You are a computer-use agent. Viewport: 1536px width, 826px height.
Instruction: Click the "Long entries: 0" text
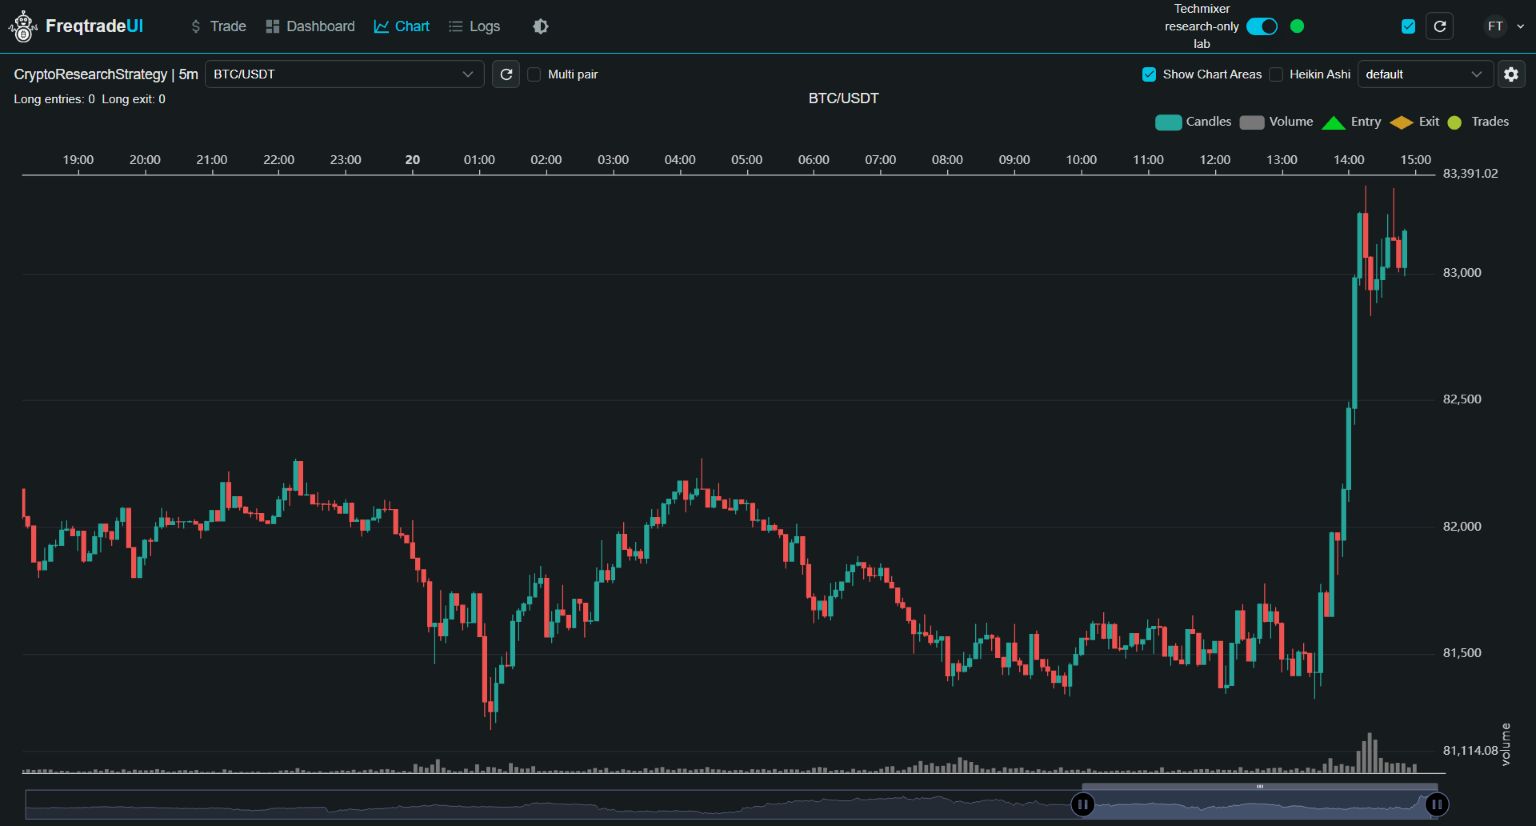[55, 99]
